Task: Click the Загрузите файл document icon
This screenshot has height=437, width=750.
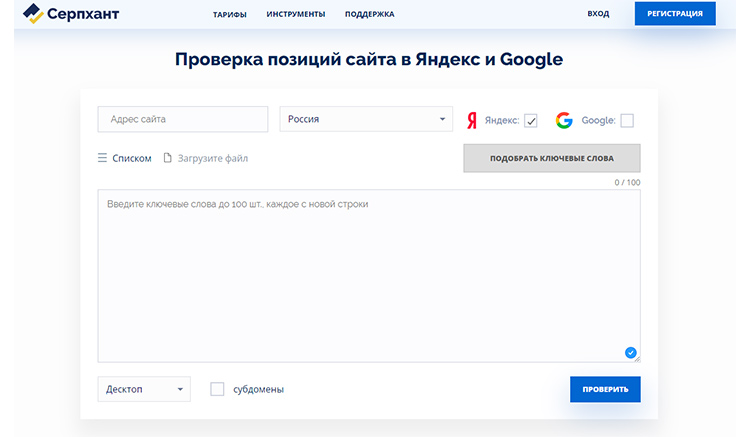Action: click(168, 158)
